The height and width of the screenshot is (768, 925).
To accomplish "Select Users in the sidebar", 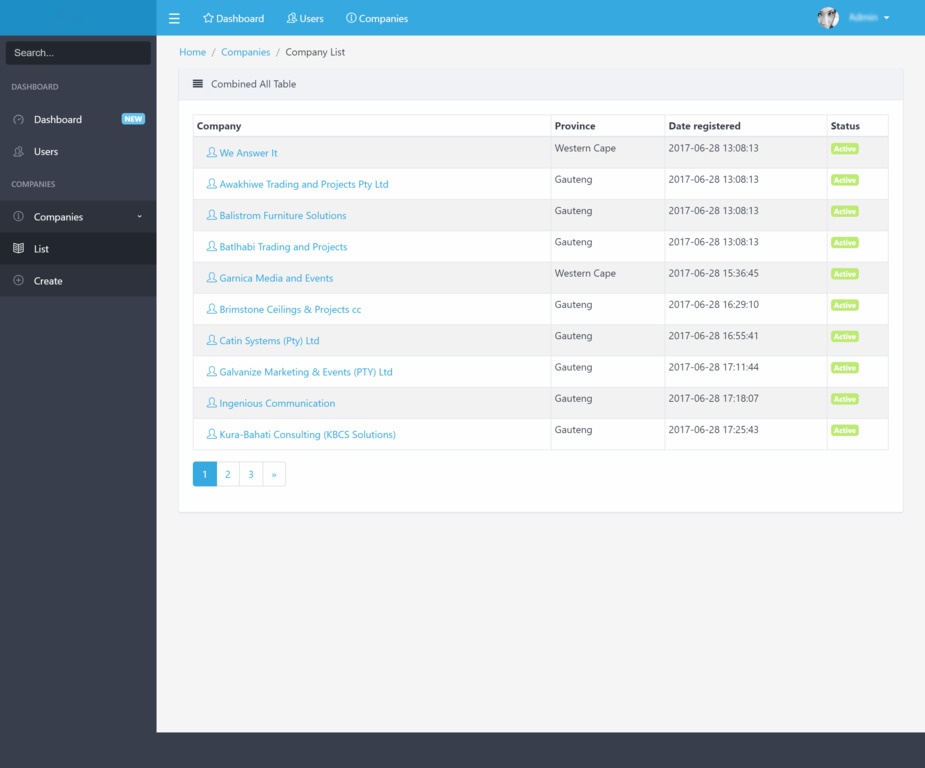I will point(78,152).
